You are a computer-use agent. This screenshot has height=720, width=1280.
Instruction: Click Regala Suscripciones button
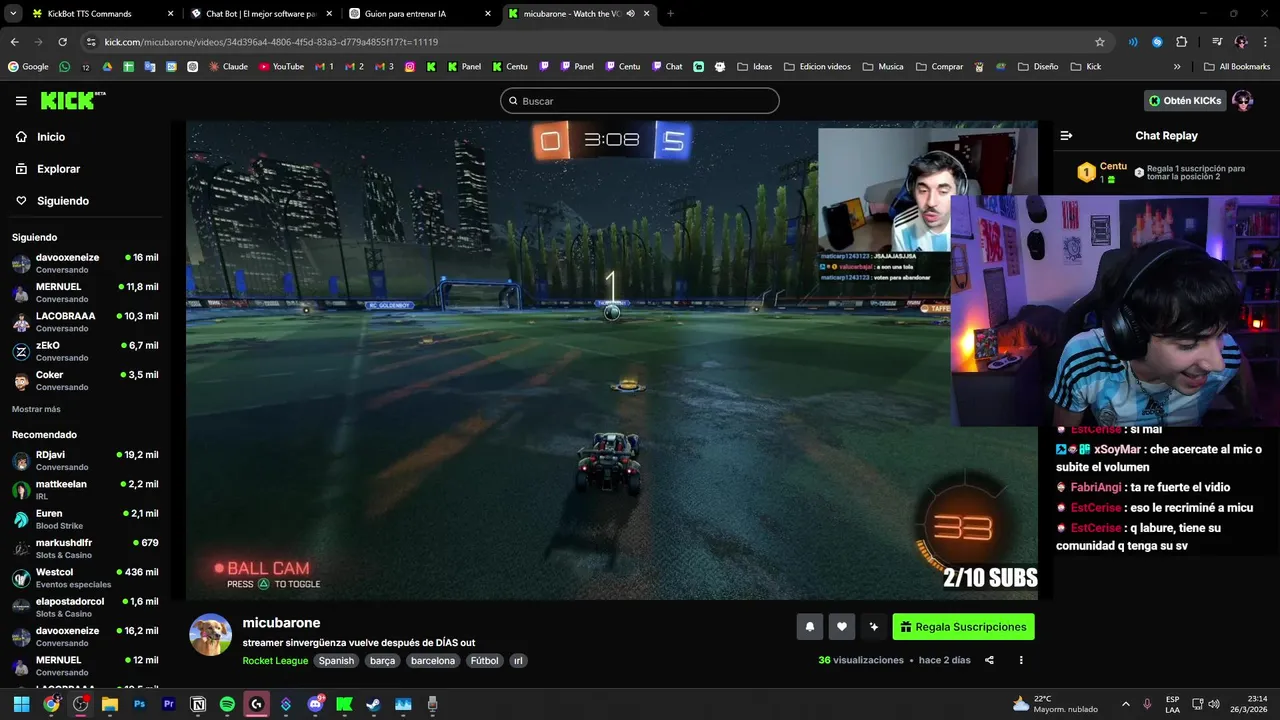[x=963, y=627]
